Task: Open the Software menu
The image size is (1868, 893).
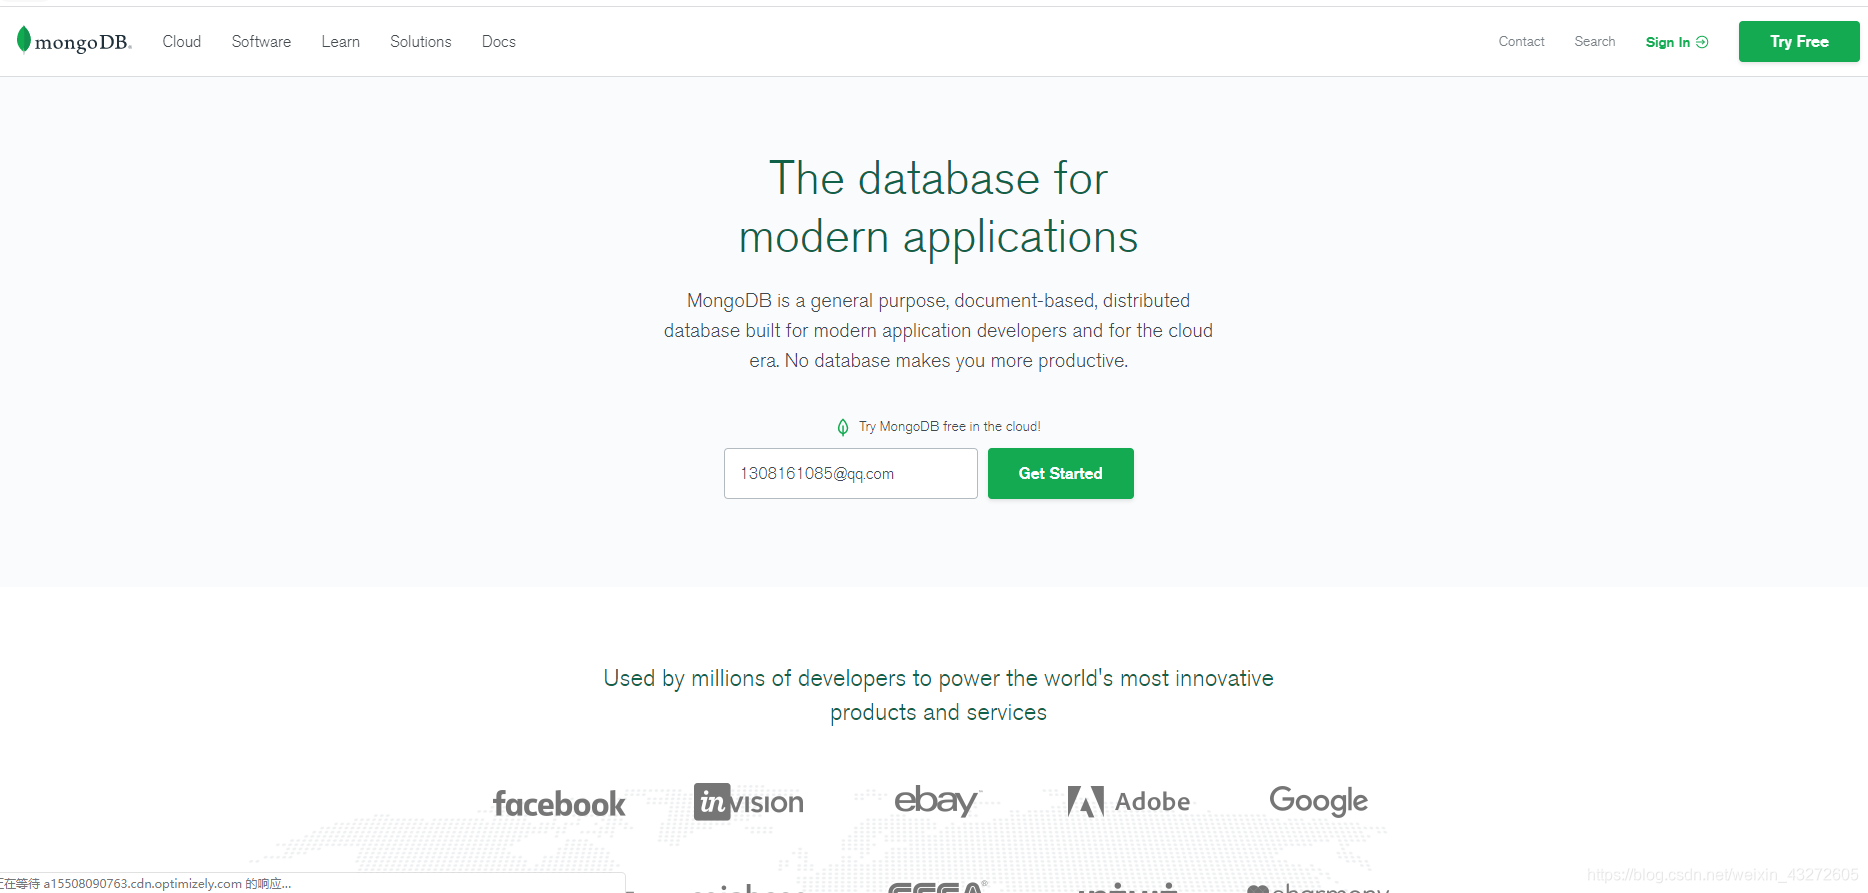Action: tap(261, 42)
